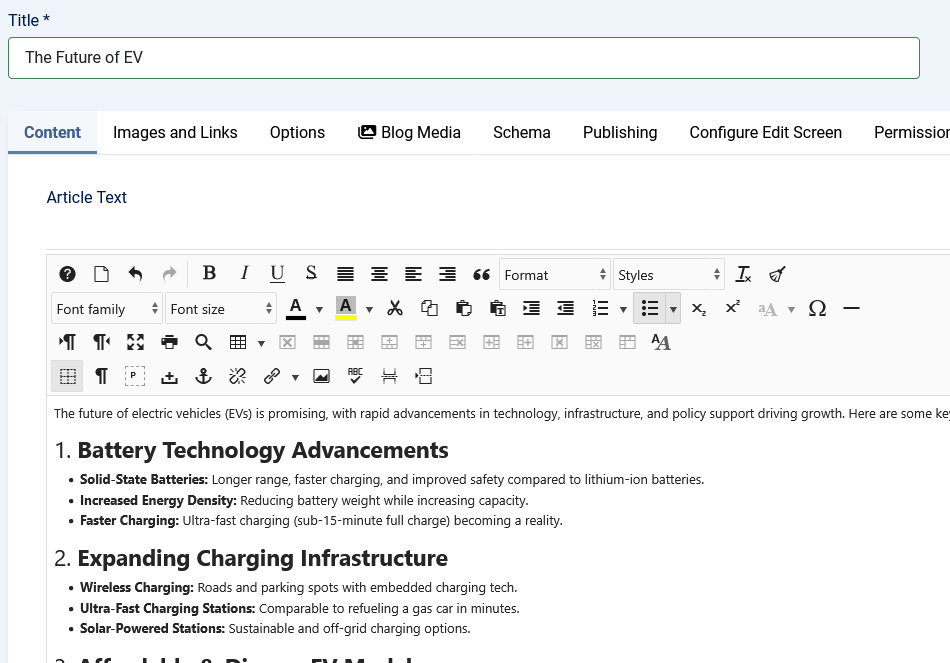Click the Help question mark icon

pos(67,274)
